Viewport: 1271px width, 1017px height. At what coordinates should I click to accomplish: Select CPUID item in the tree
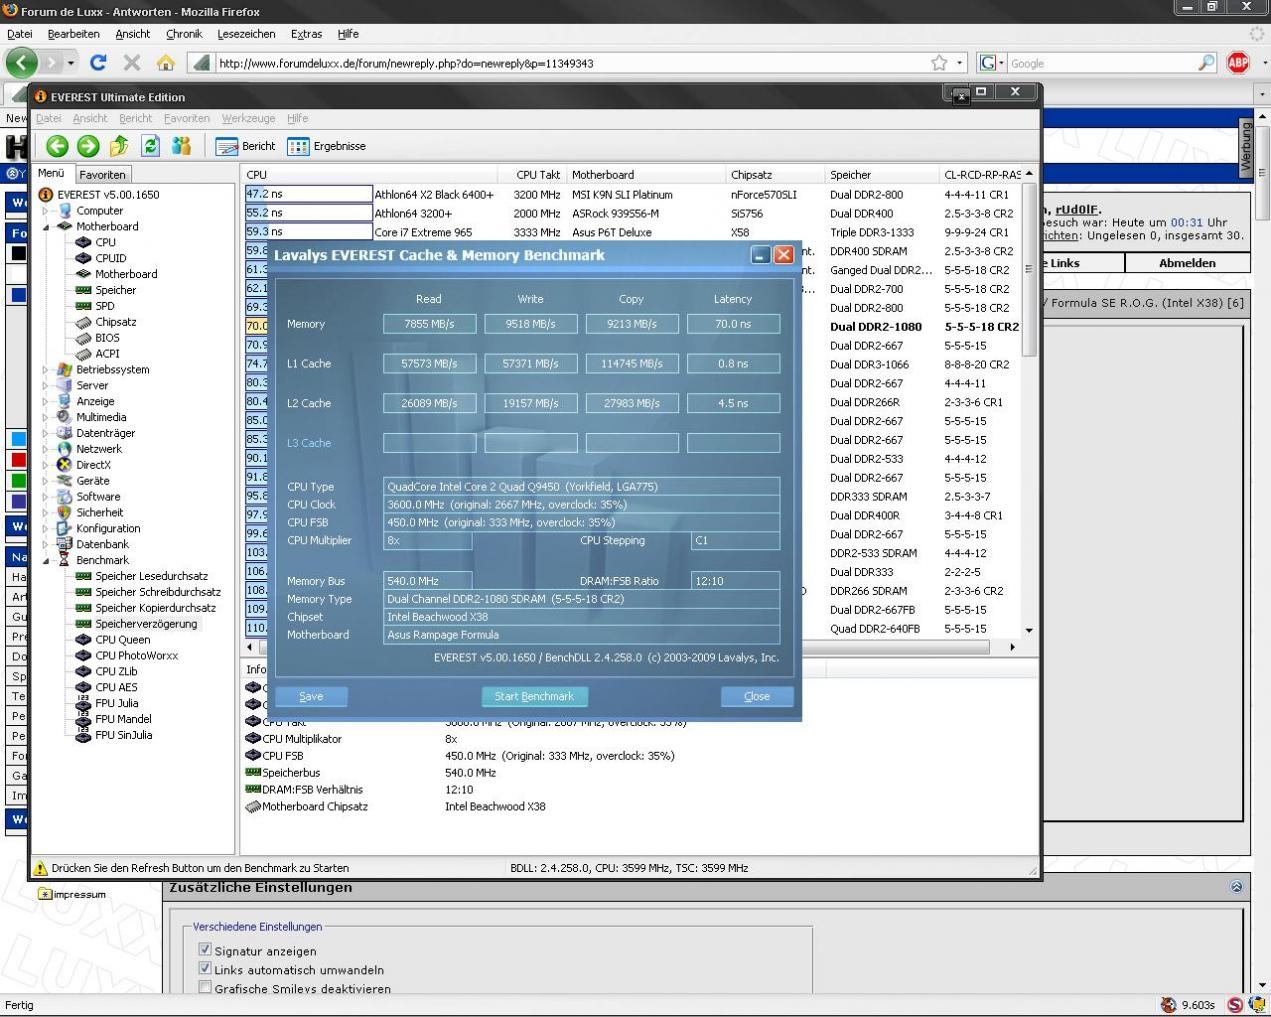click(x=110, y=258)
